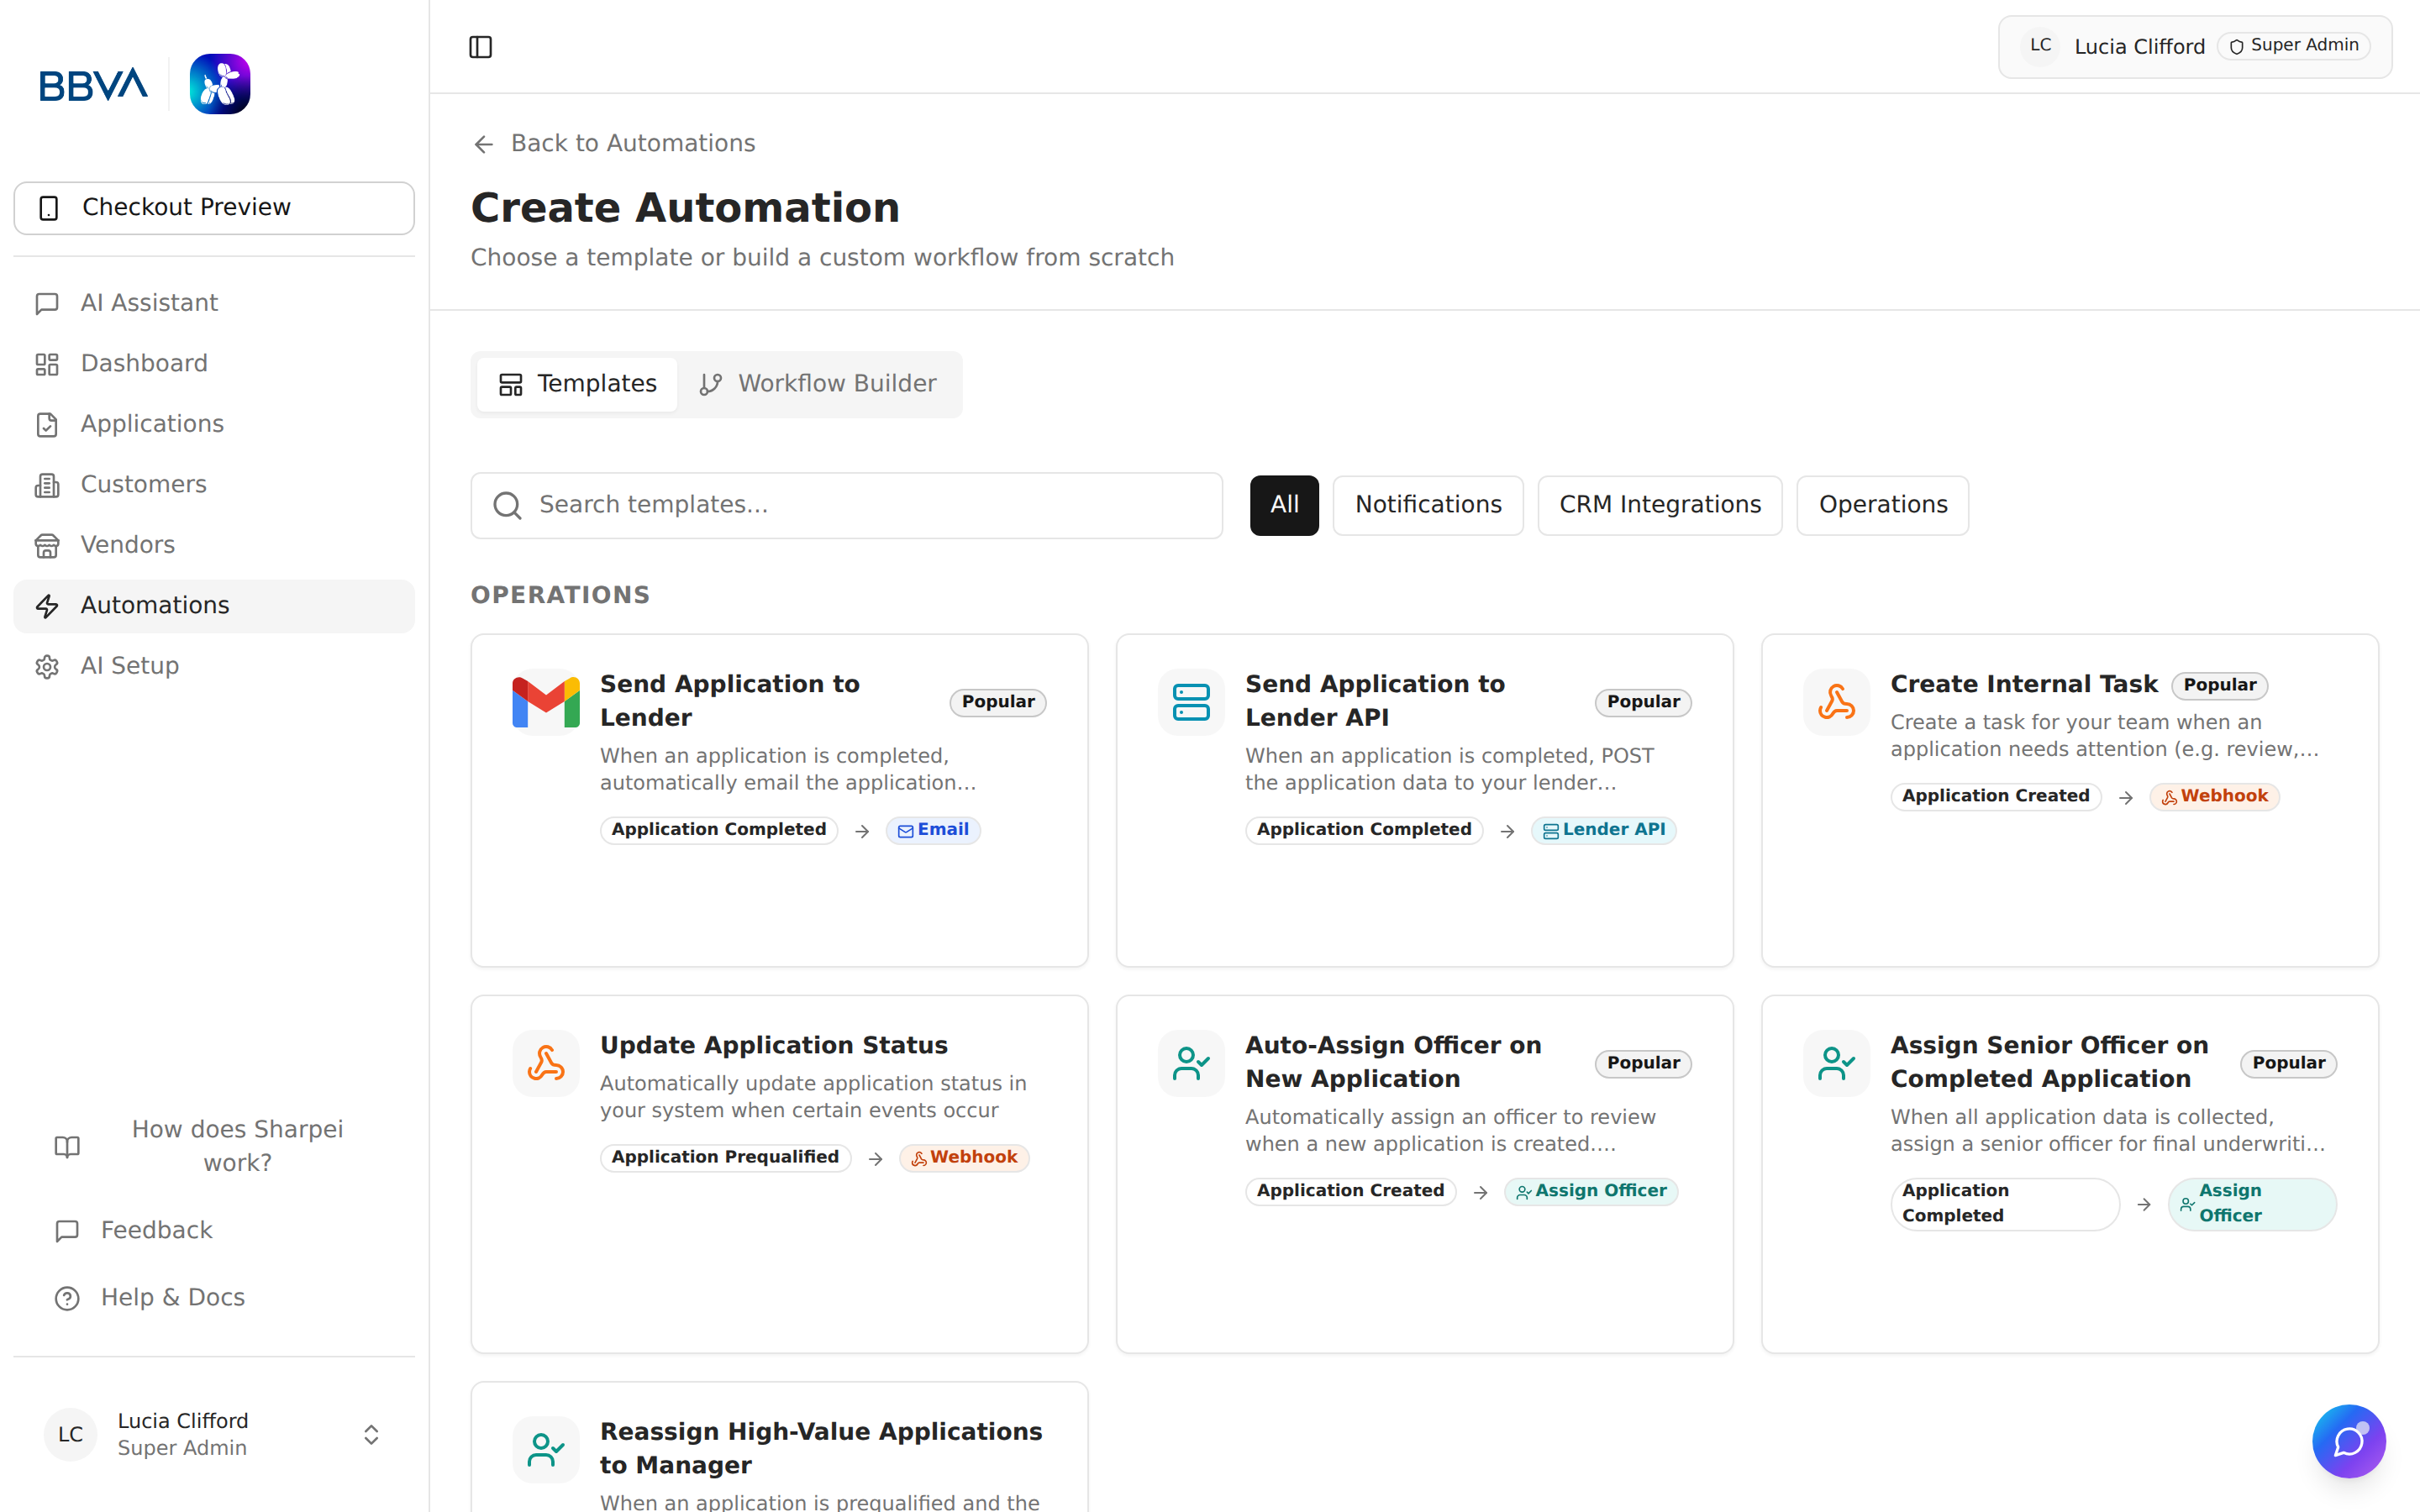Open the floating Sharpei chat bubble
Image resolution: width=2420 pixels, height=1512 pixels.
(x=2349, y=1441)
